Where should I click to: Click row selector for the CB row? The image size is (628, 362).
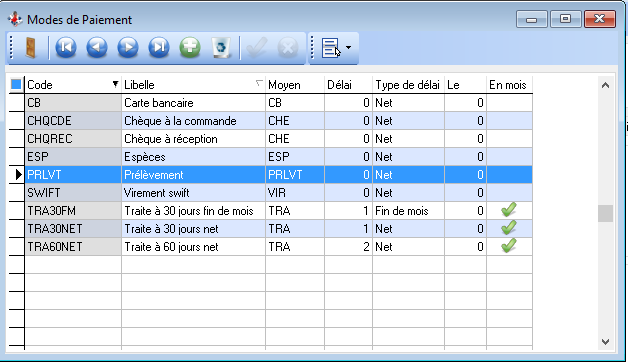click(16, 103)
